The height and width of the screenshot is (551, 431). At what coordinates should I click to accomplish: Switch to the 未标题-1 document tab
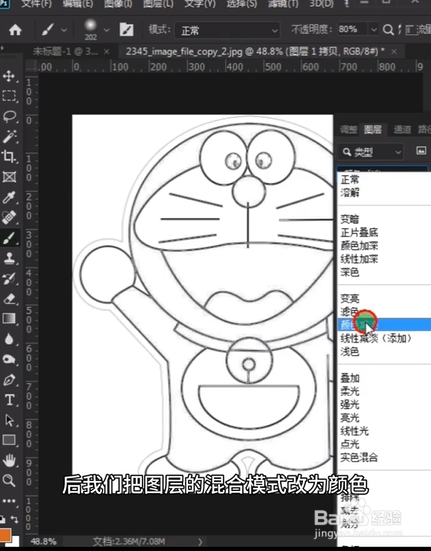pyautogui.click(x=65, y=52)
